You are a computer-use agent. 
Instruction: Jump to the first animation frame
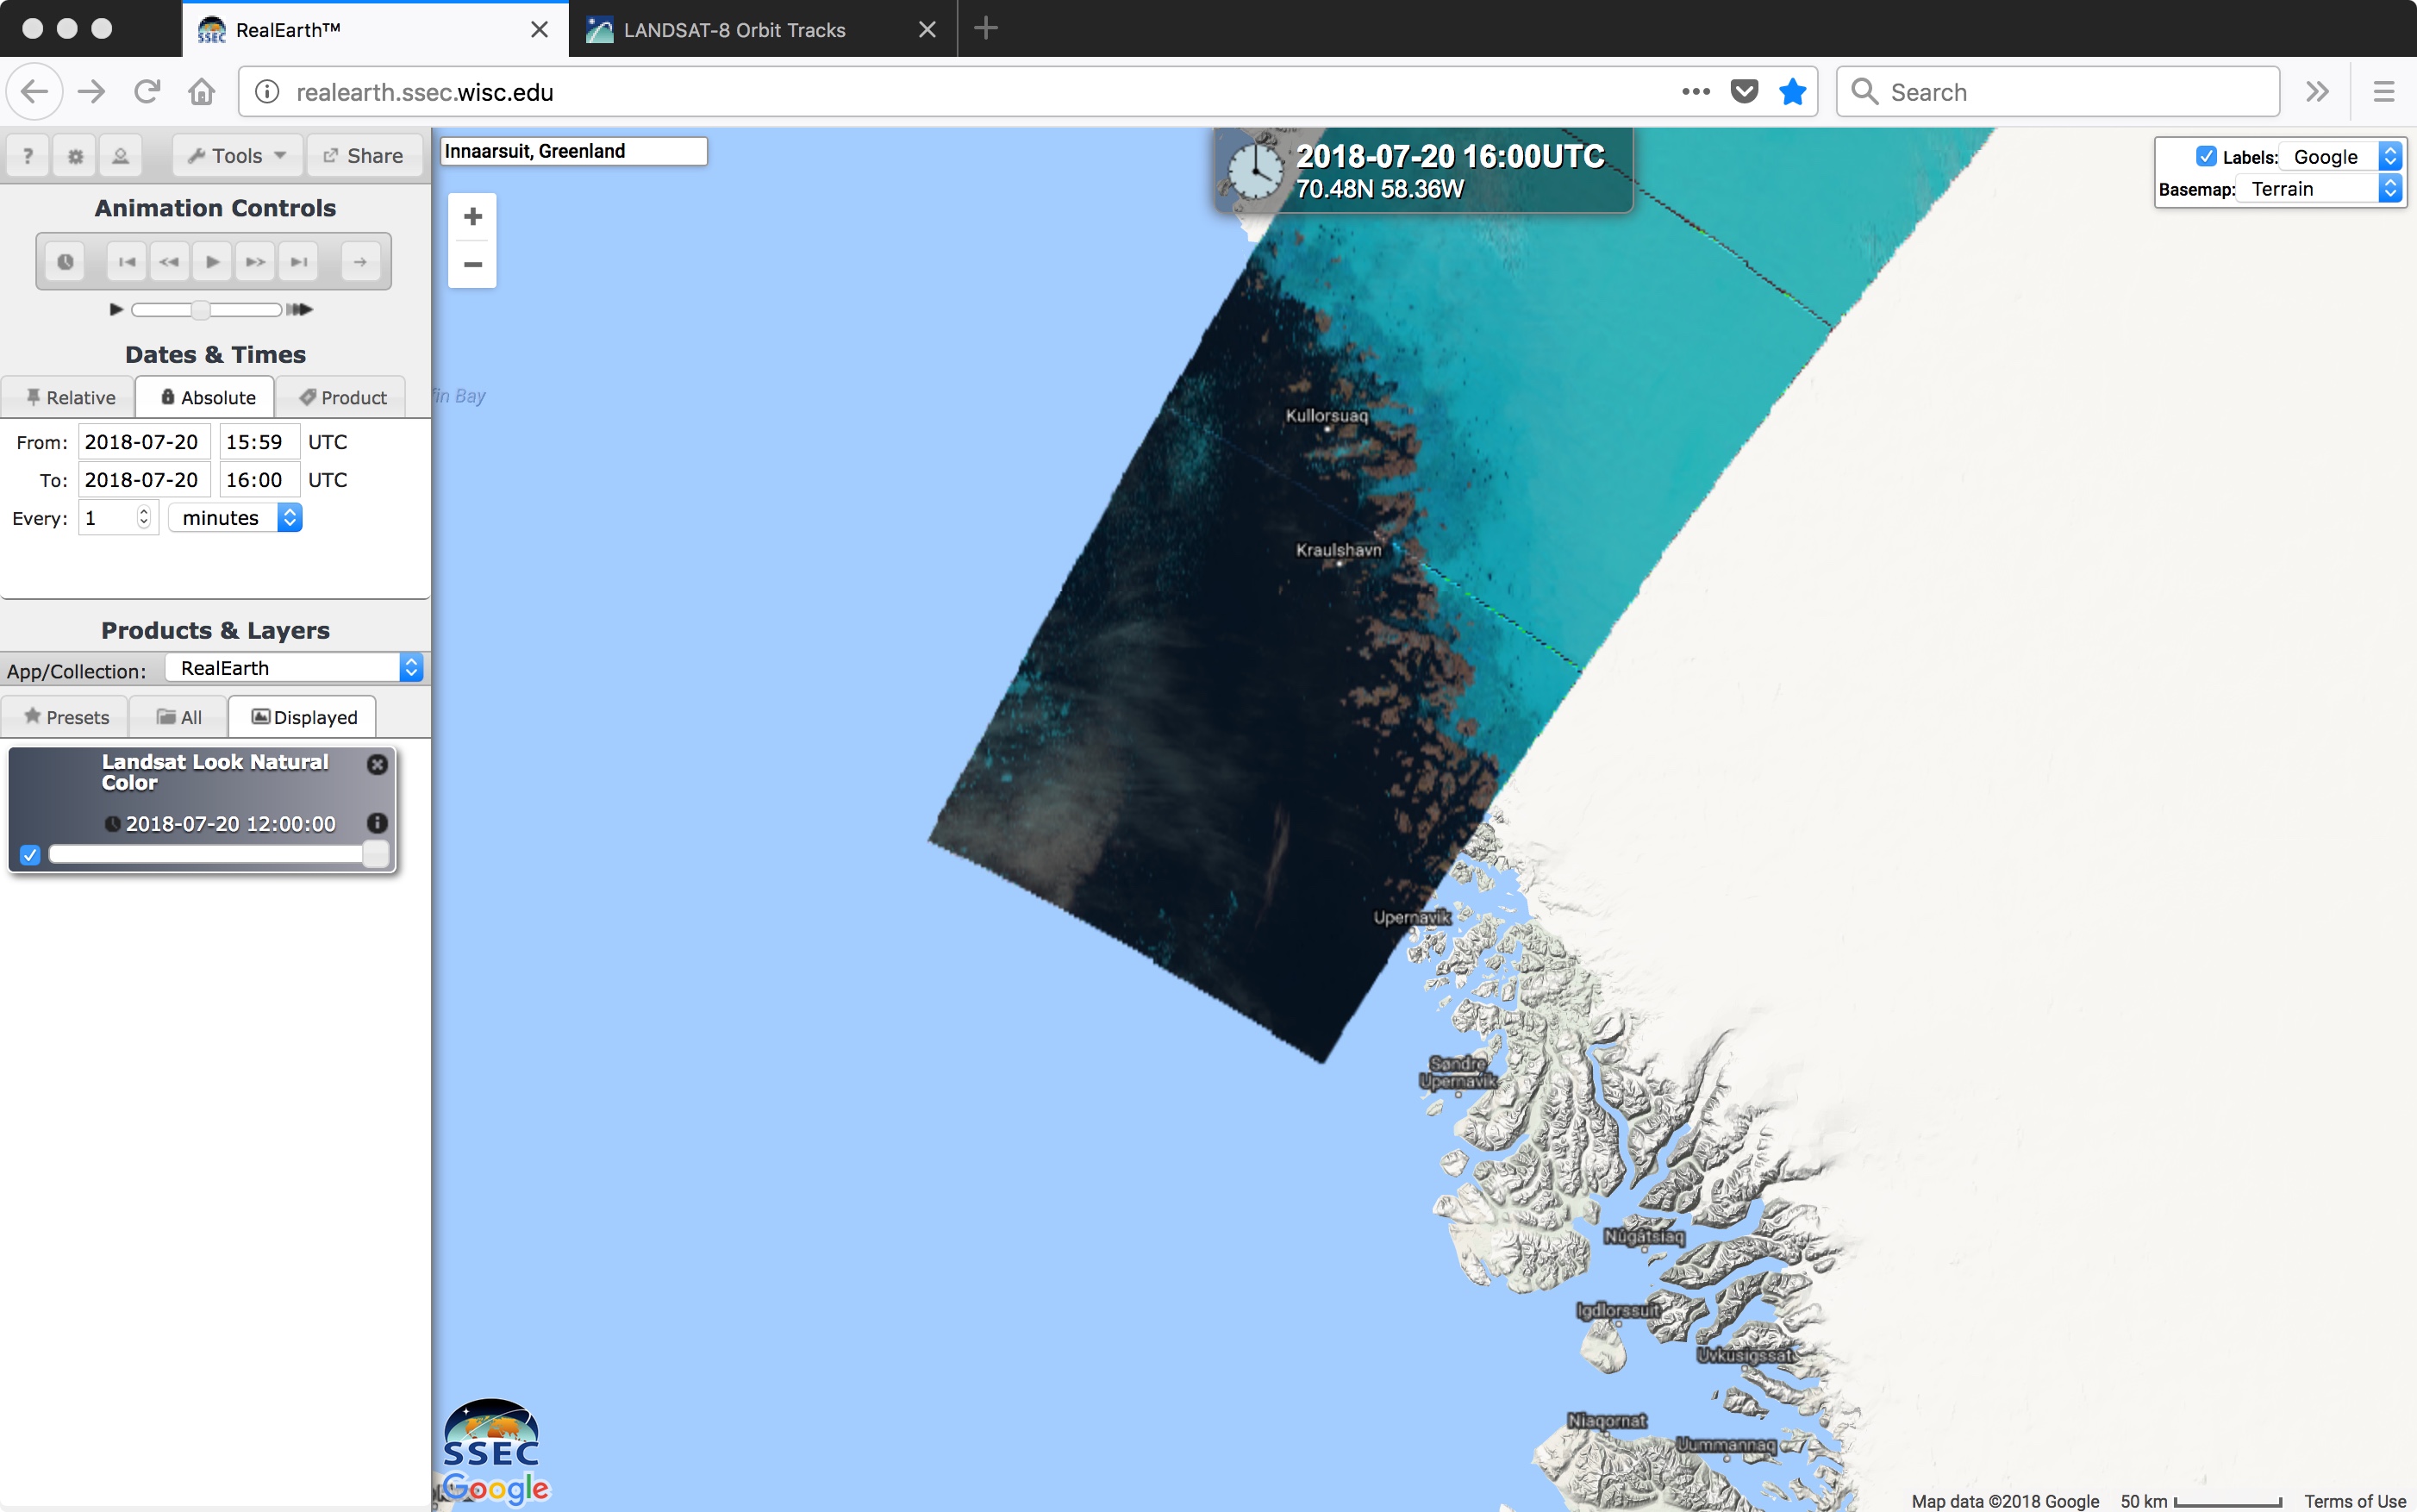pos(127,262)
